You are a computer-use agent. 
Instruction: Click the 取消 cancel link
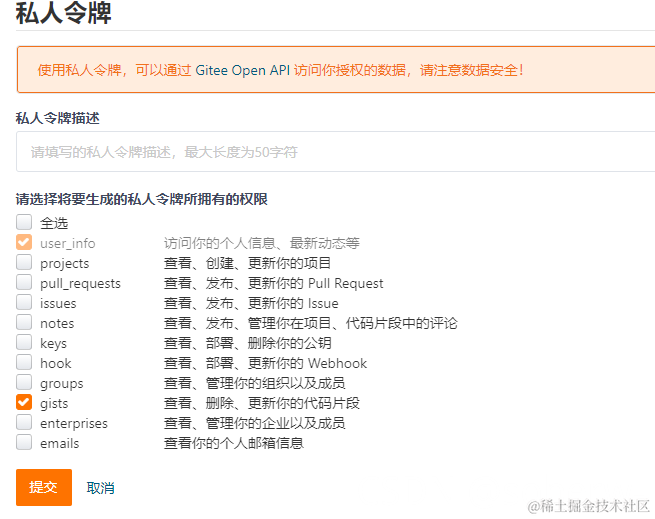pyautogui.click(x=100, y=488)
